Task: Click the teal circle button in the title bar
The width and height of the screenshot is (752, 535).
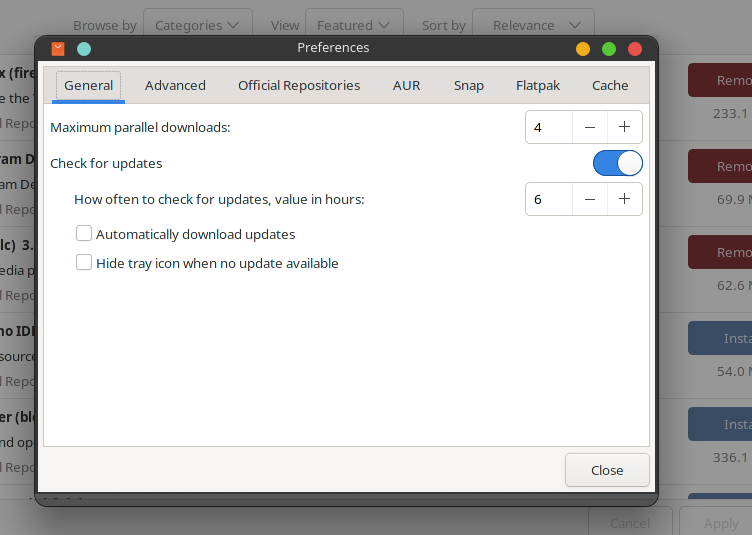Action: pyautogui.click(x=84, y=49)
